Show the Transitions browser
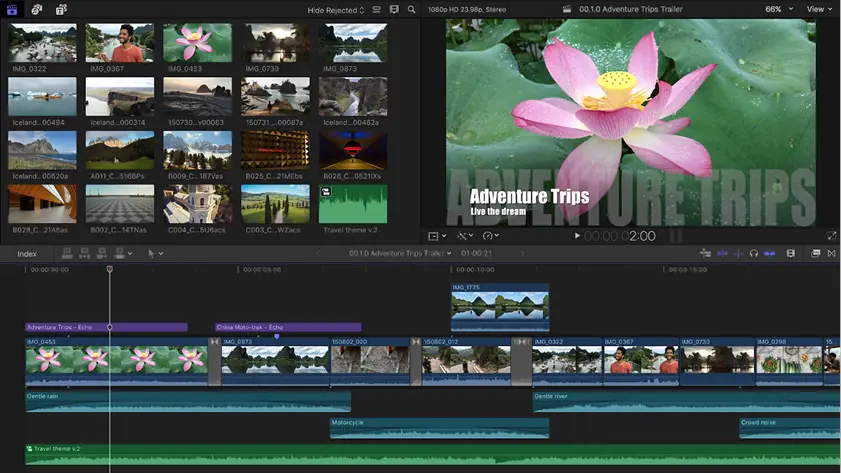The image size is (841, 473). pyautogui.click(x=831, y=253)
